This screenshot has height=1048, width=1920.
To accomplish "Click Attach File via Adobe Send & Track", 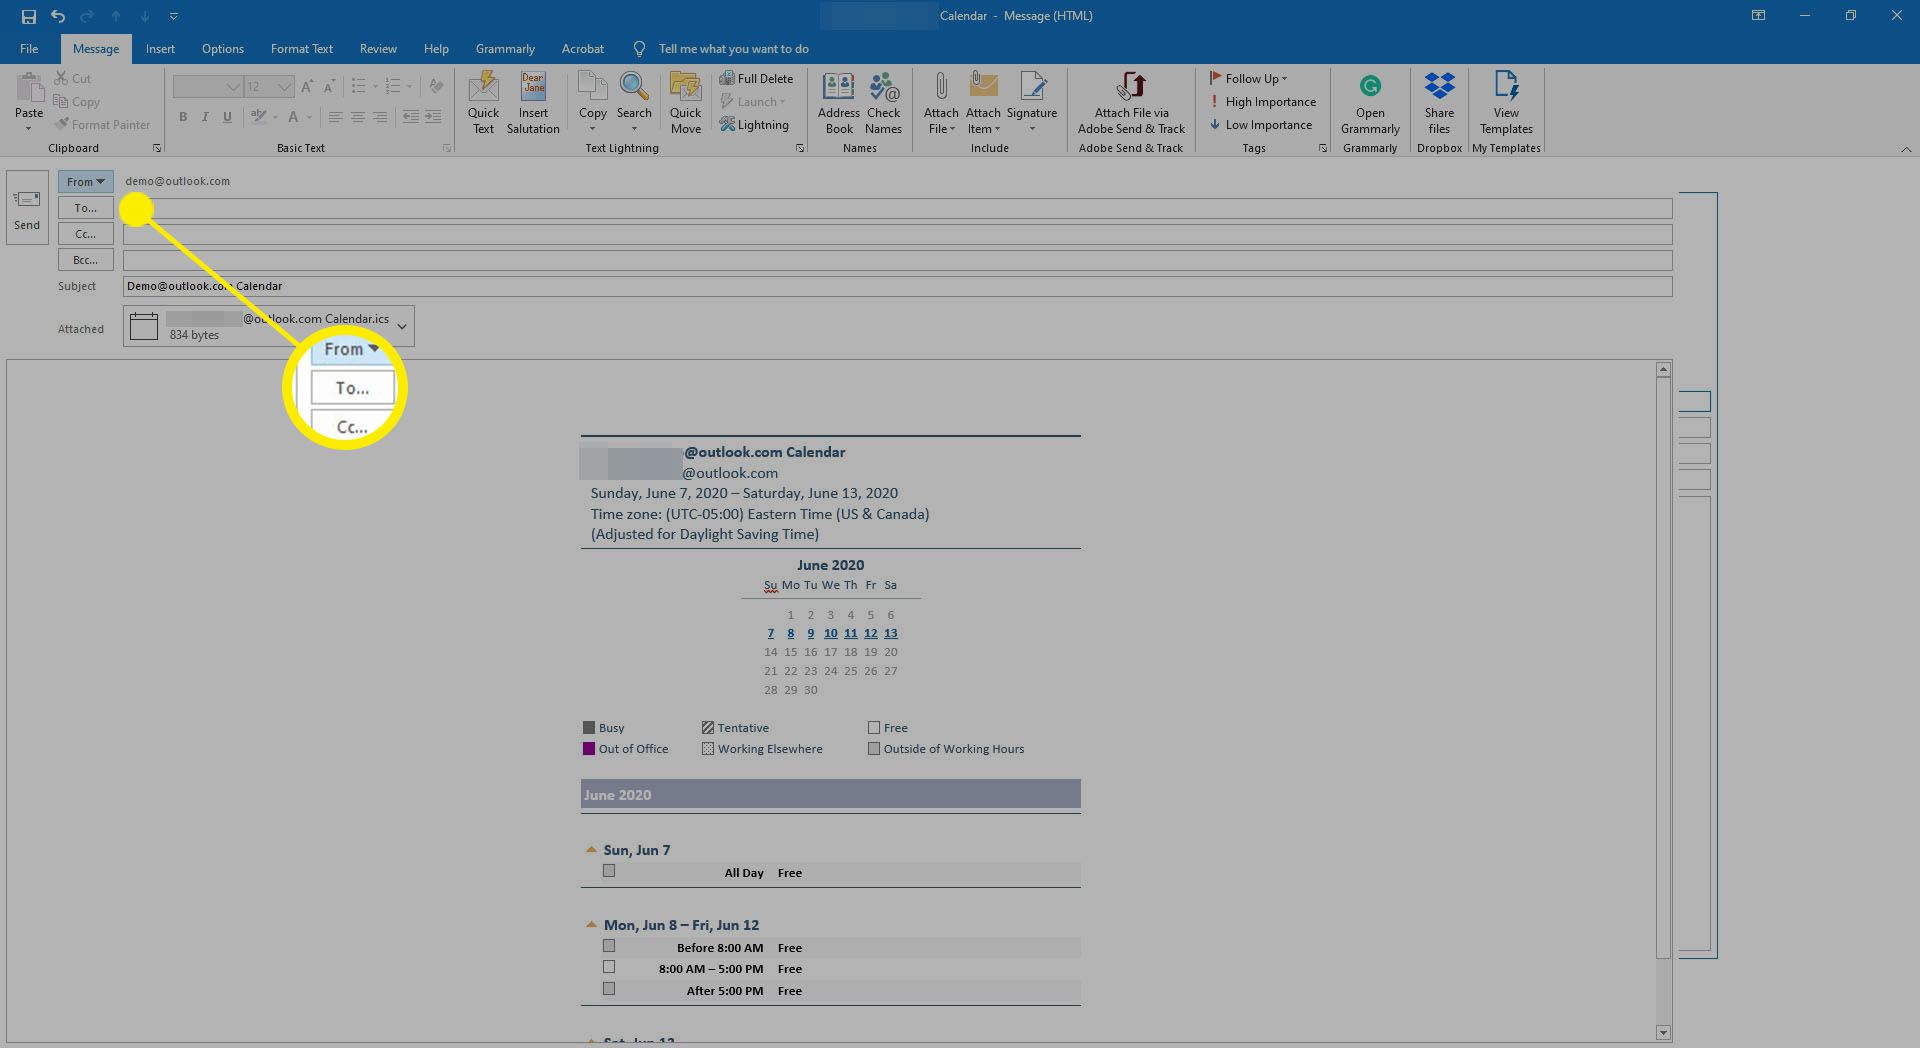I will click(1131, 102).
